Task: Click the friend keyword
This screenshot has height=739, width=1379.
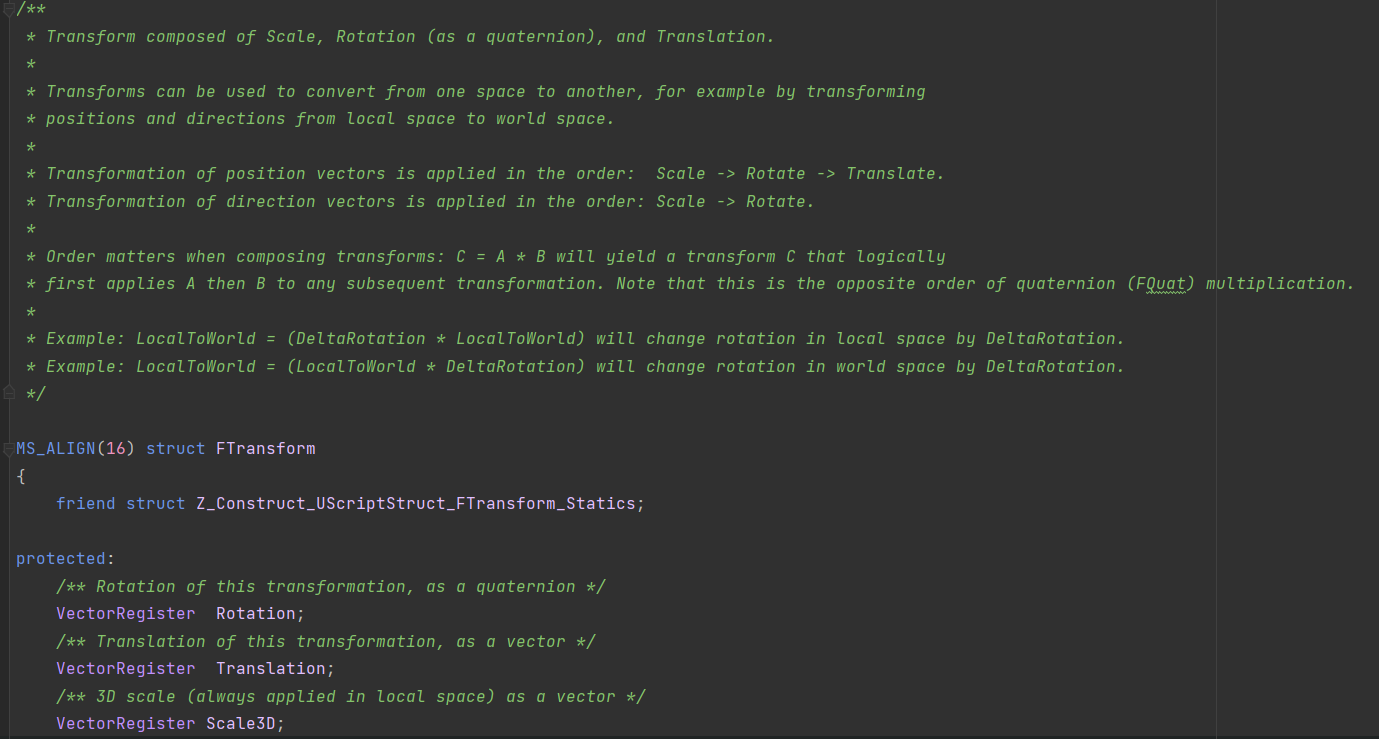Action: (85, 504)
